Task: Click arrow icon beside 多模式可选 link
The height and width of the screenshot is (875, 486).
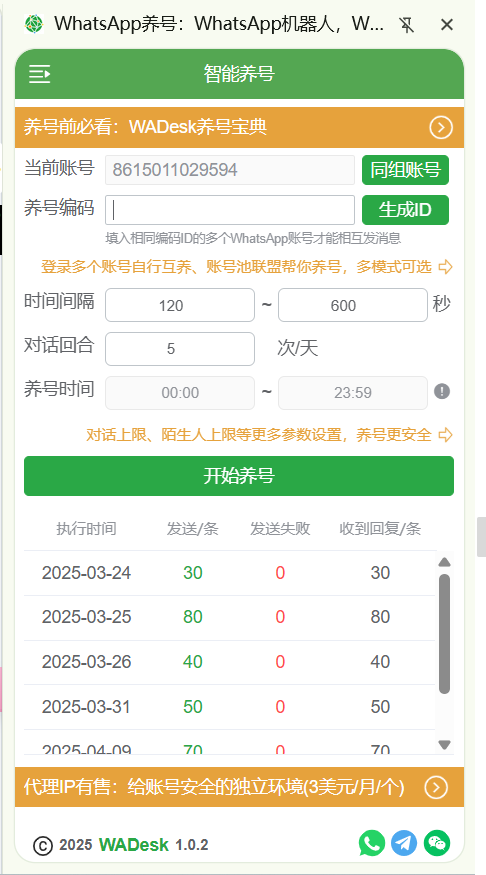Action: coord(445,267)
